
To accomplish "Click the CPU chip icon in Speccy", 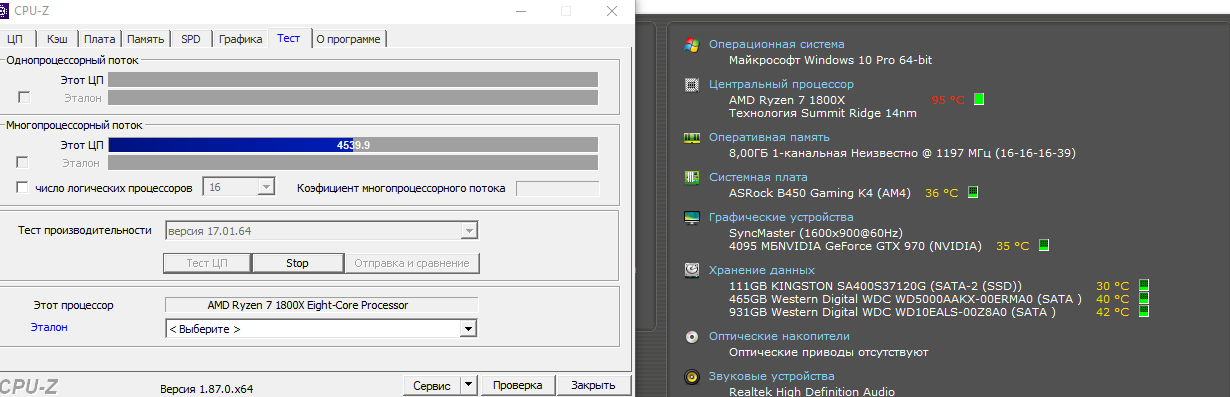I will click(691, 85).
